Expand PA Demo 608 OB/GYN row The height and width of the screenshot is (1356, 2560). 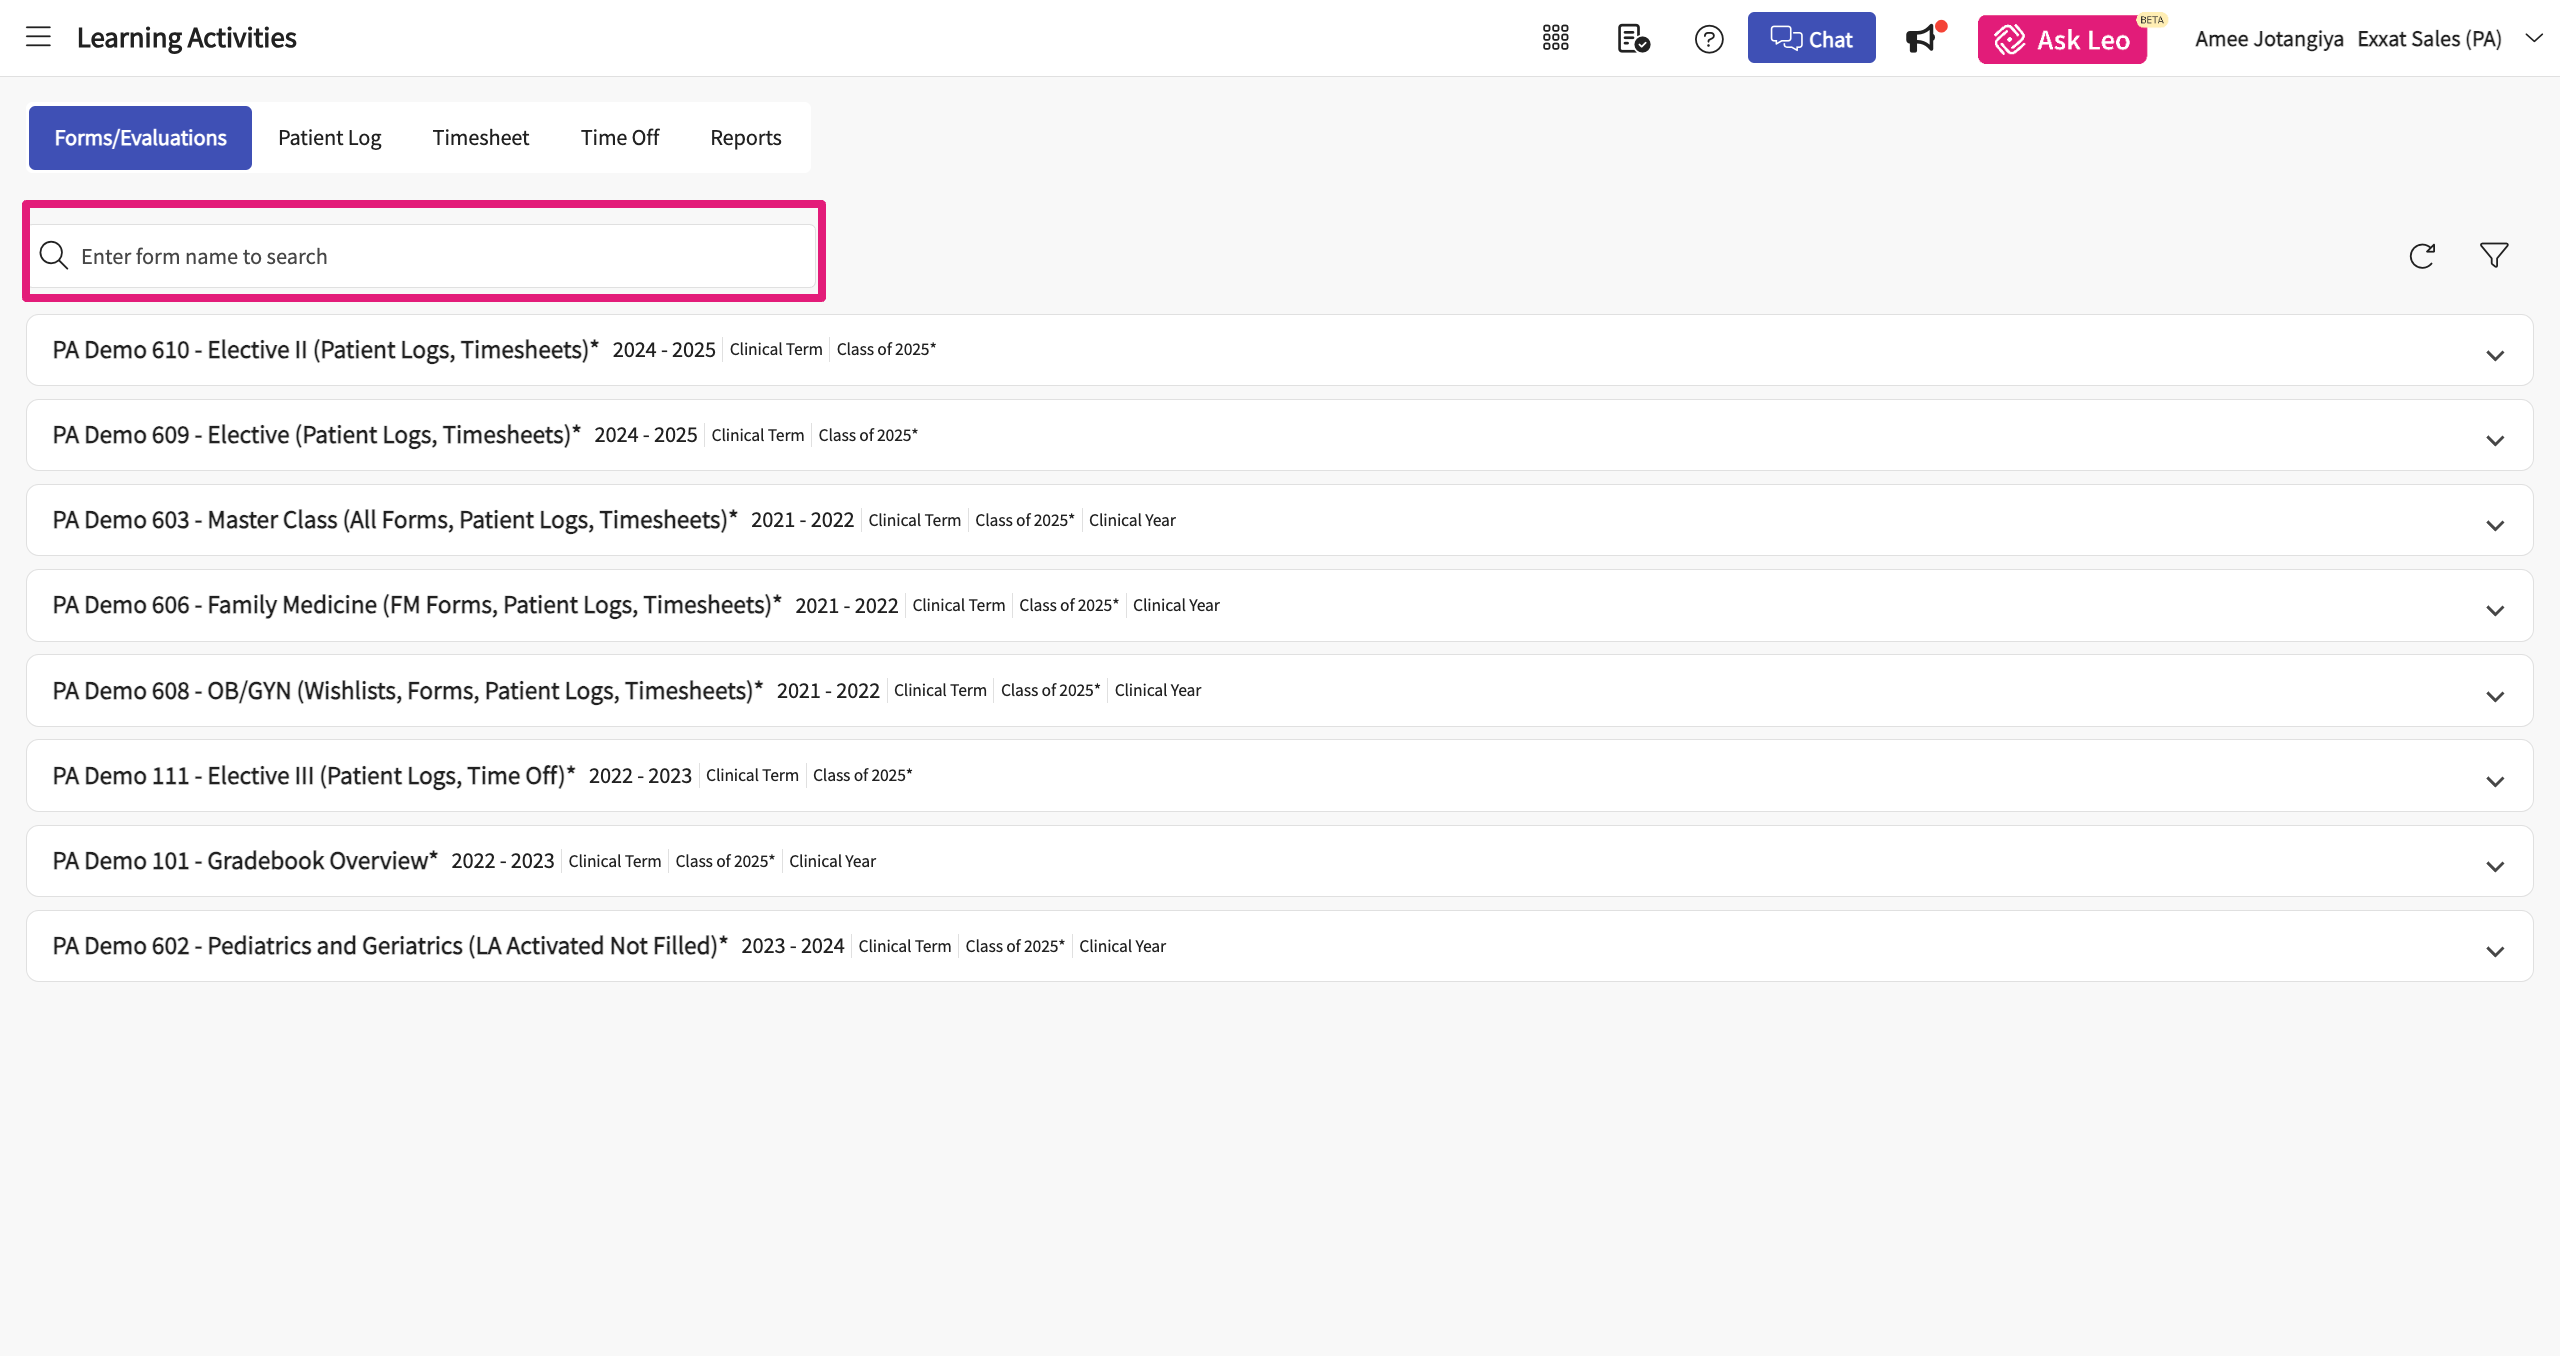pos(2495,696)
